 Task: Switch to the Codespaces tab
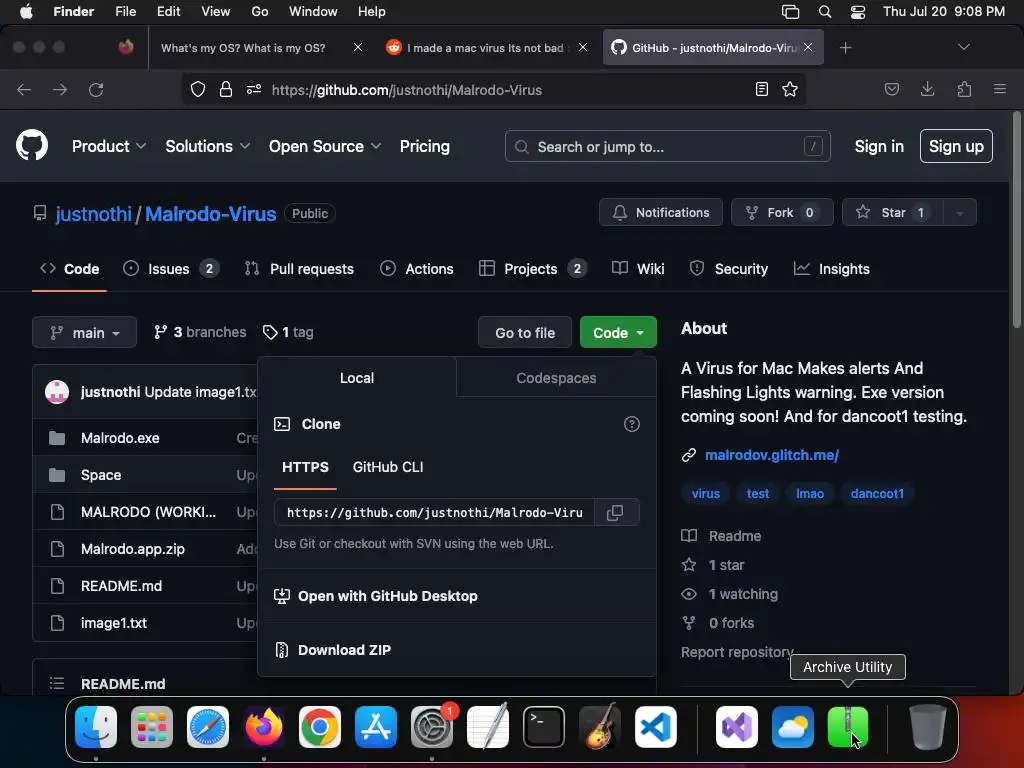[x=556, y=378]
